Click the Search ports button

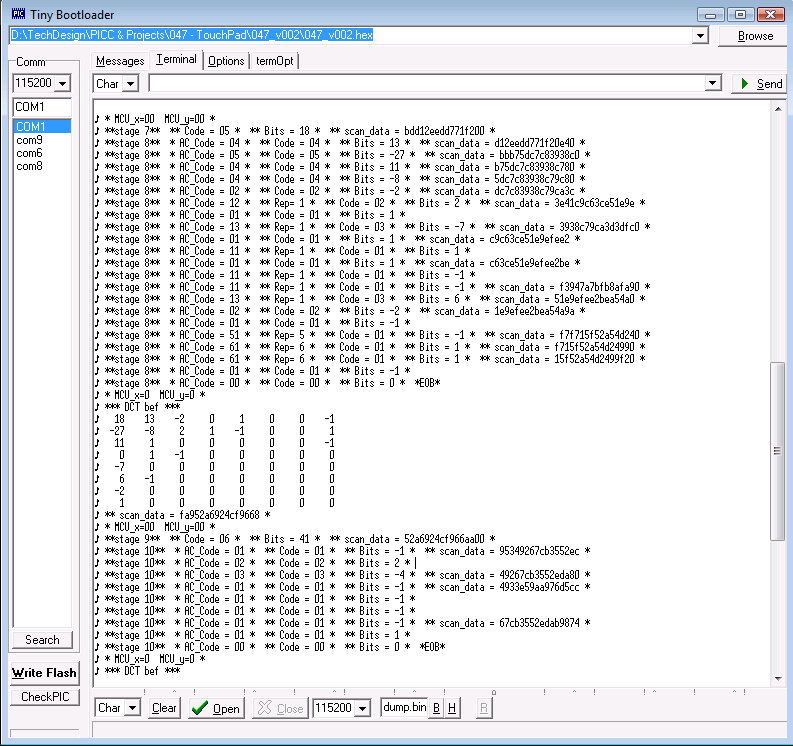pos(42,640)
